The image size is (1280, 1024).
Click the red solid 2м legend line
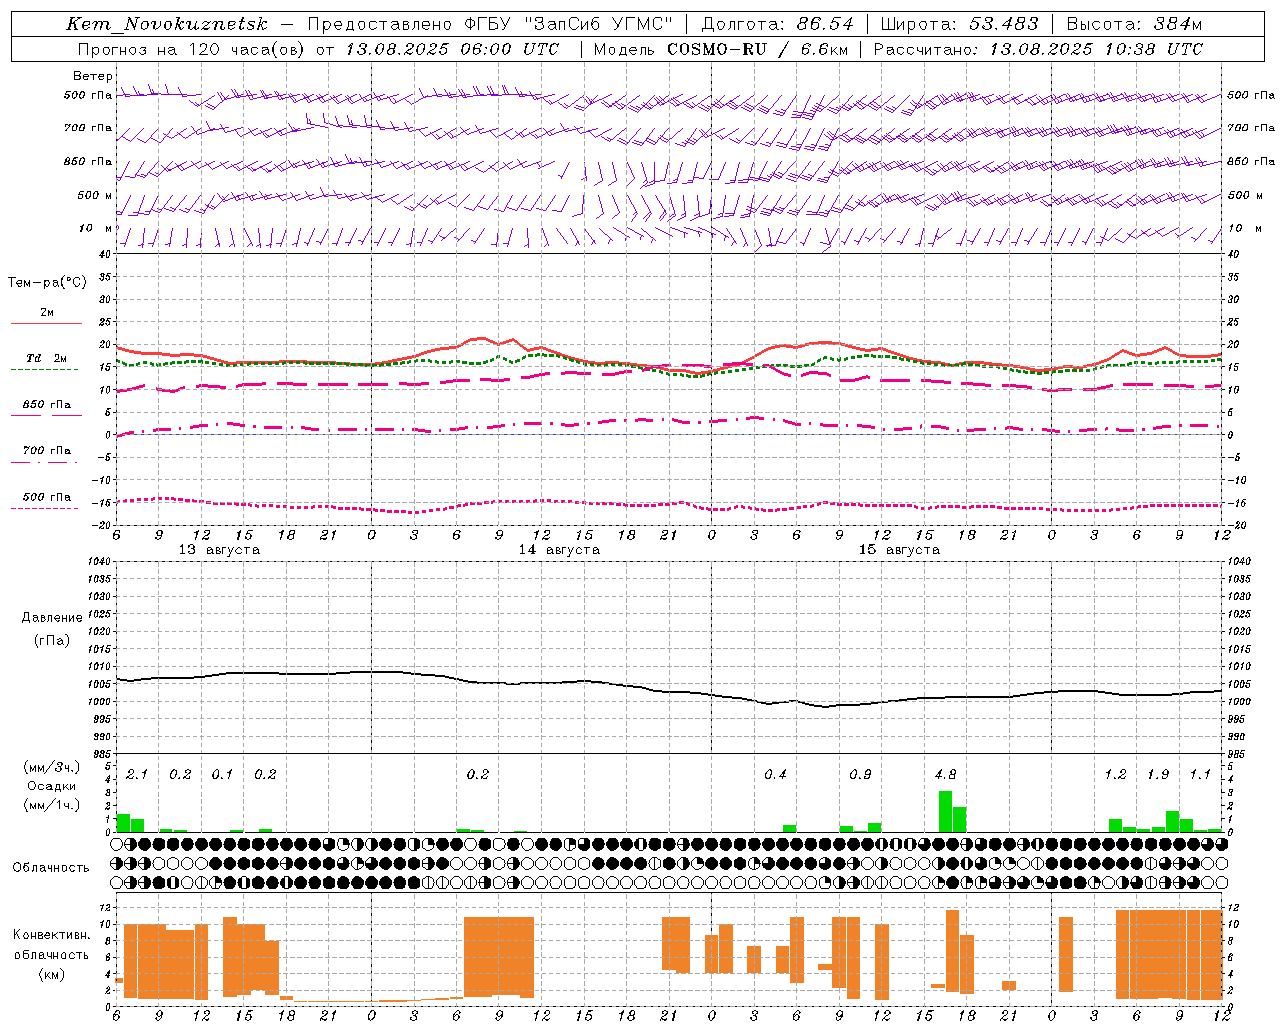46,323
